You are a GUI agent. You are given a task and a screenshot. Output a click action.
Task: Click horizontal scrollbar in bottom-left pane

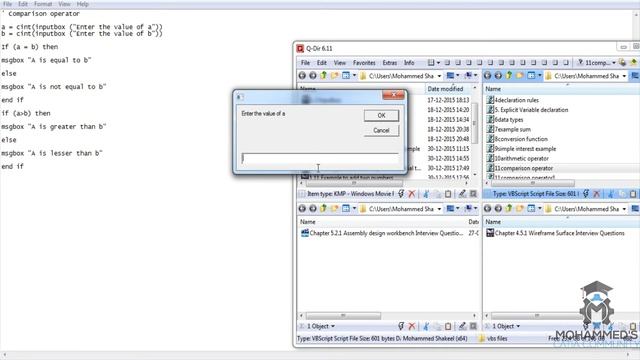coord(343,316)
